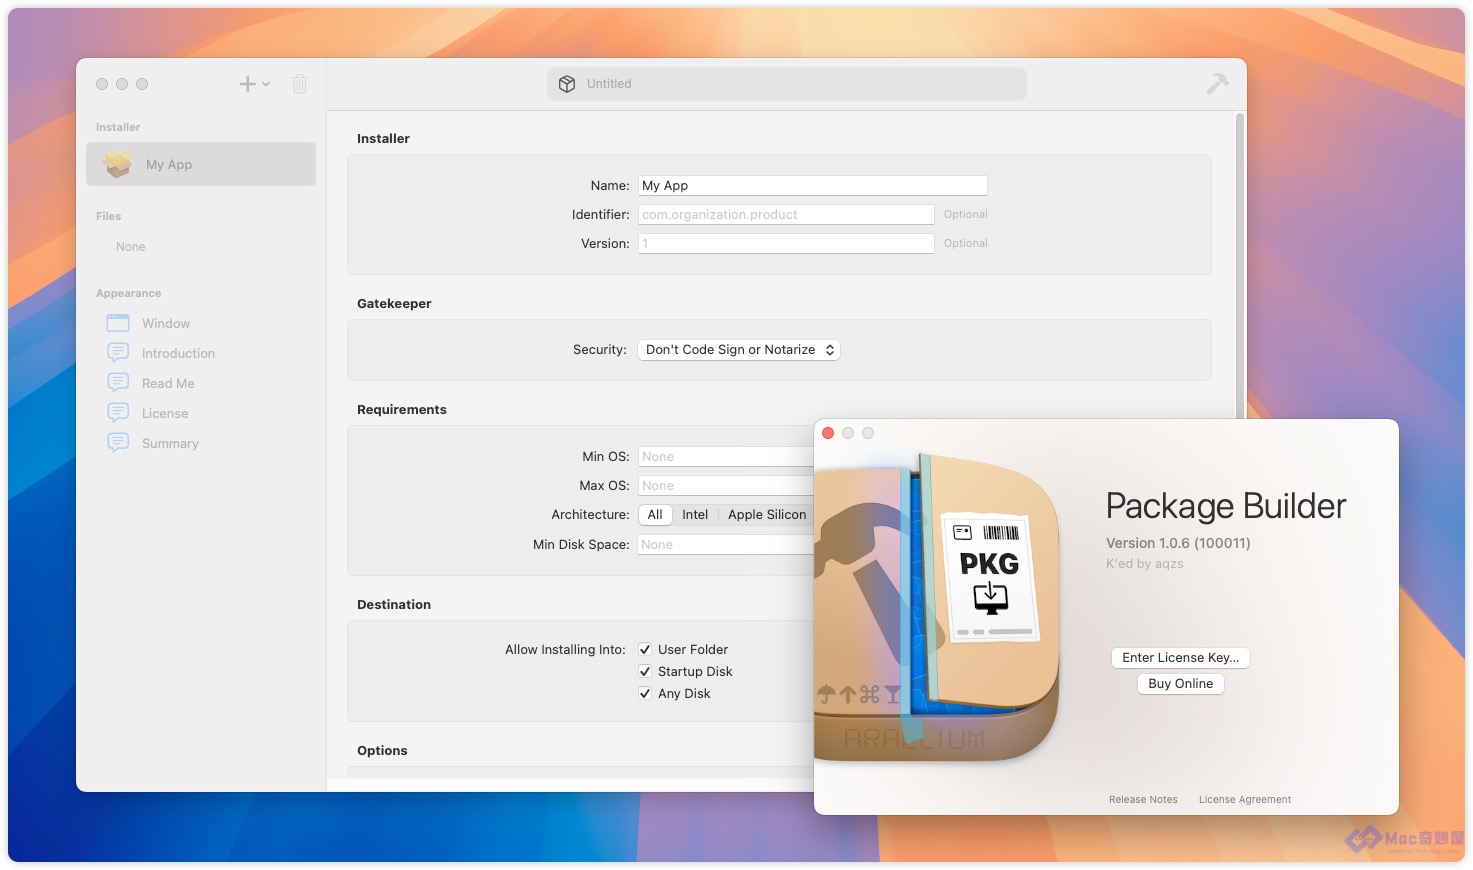
Task: Click the 'Requirements' section heading
Action: click(x=402, y=410)
